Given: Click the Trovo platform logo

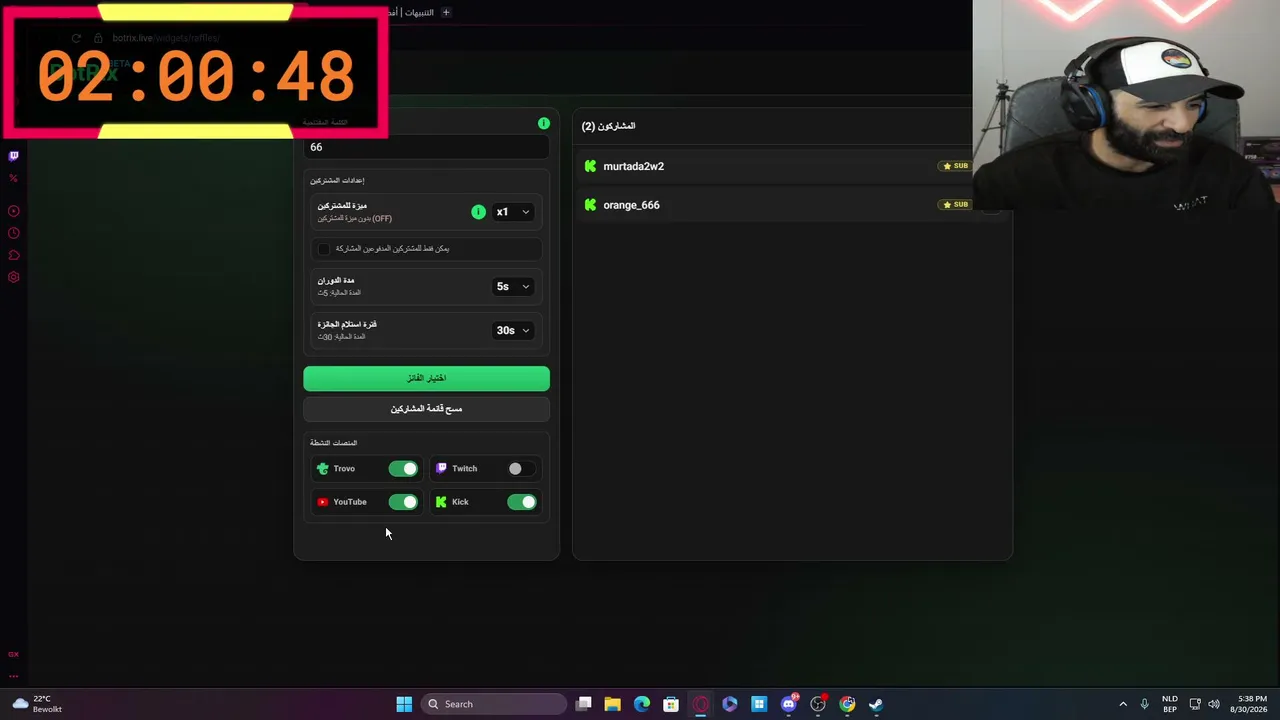Looking at the screenshot, I should [x=322, y=468].
